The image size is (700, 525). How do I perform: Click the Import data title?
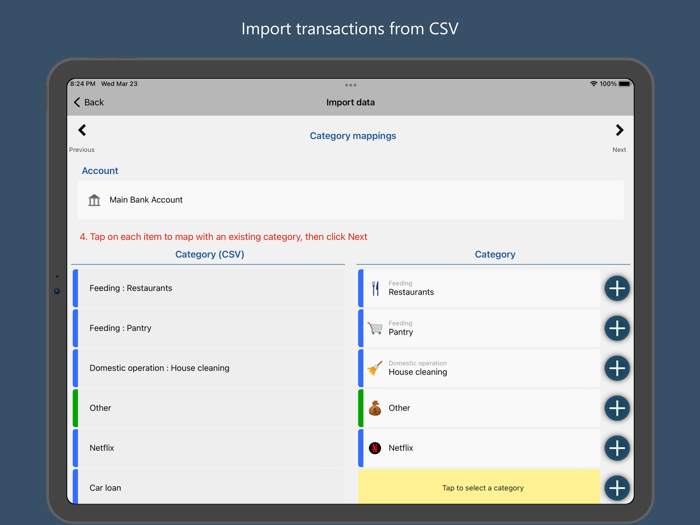pos(350,102)
